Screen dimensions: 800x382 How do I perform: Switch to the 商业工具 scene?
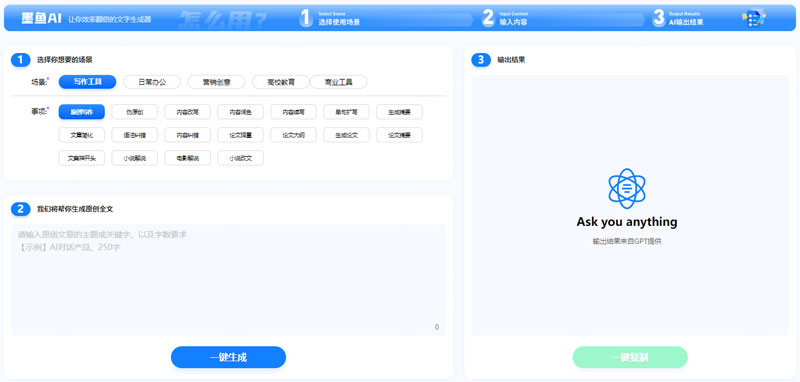click(x=338, y=82)
